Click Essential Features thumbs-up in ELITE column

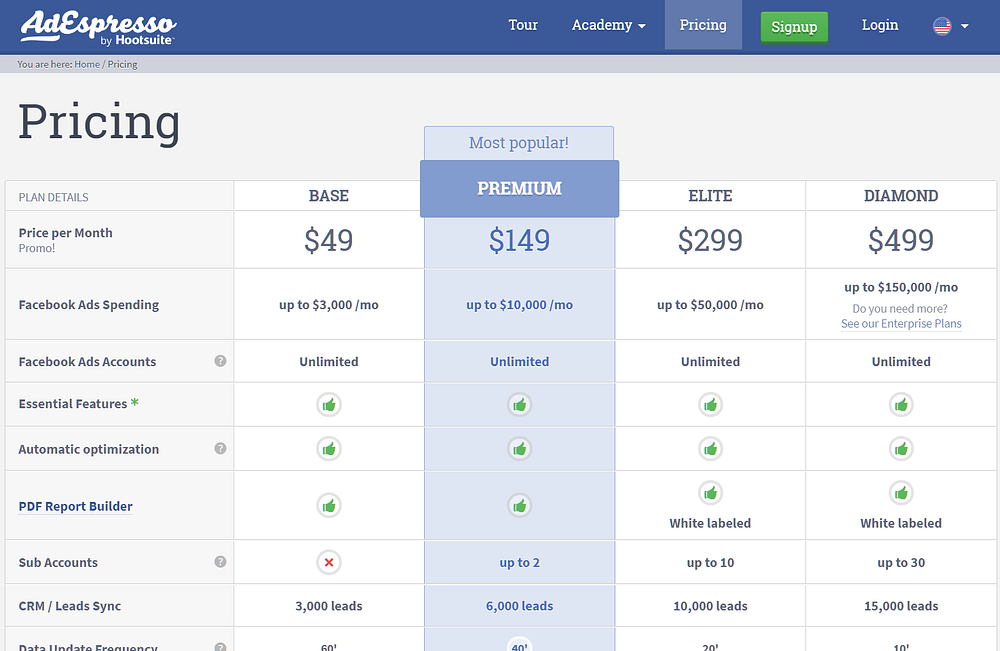710,405
